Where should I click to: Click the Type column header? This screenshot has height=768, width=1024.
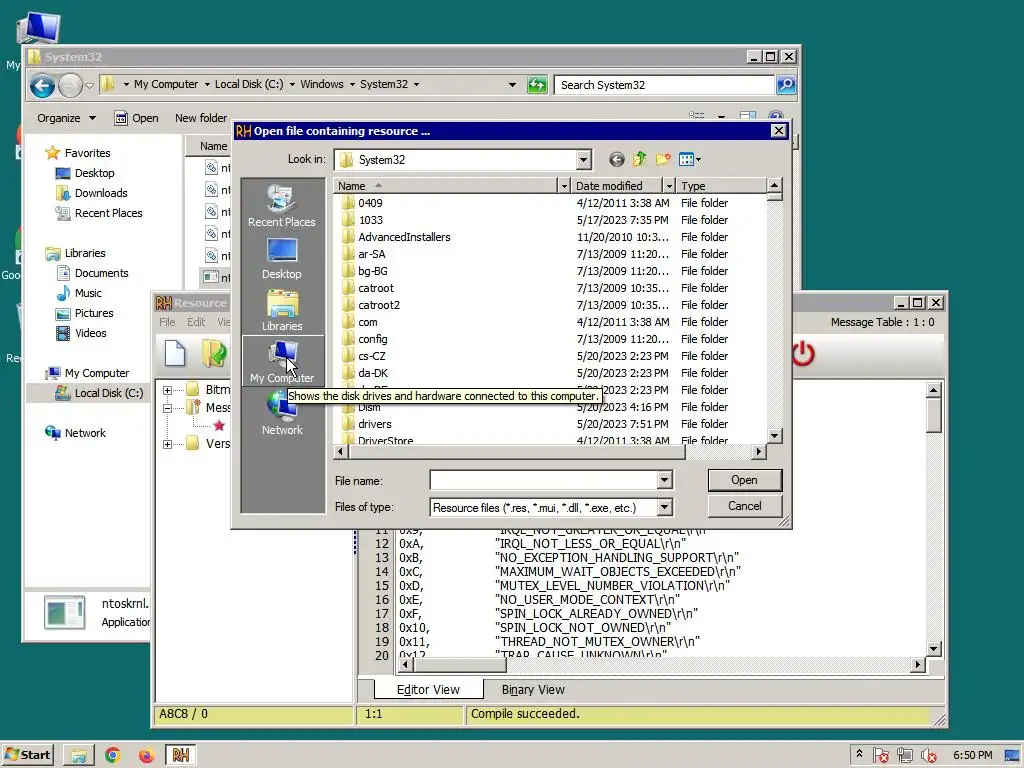(x=720, y=186)
